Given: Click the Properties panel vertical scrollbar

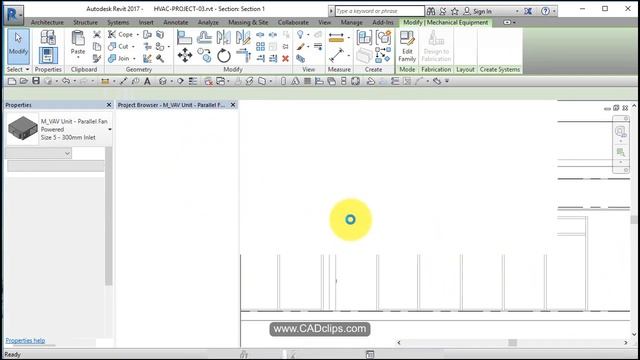Looking at the screenshot, I should click(x=109, y=216).
